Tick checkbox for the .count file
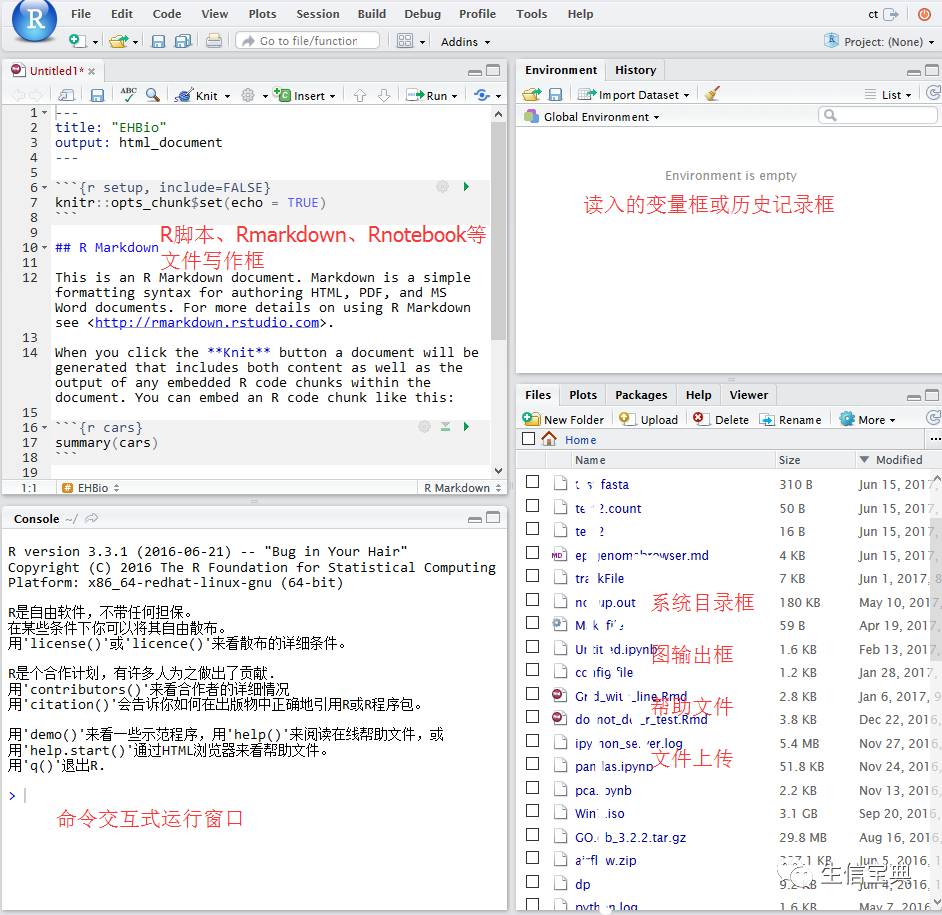Image resolution: width=942 pixels, height=915 pixels. coord(532,505)
